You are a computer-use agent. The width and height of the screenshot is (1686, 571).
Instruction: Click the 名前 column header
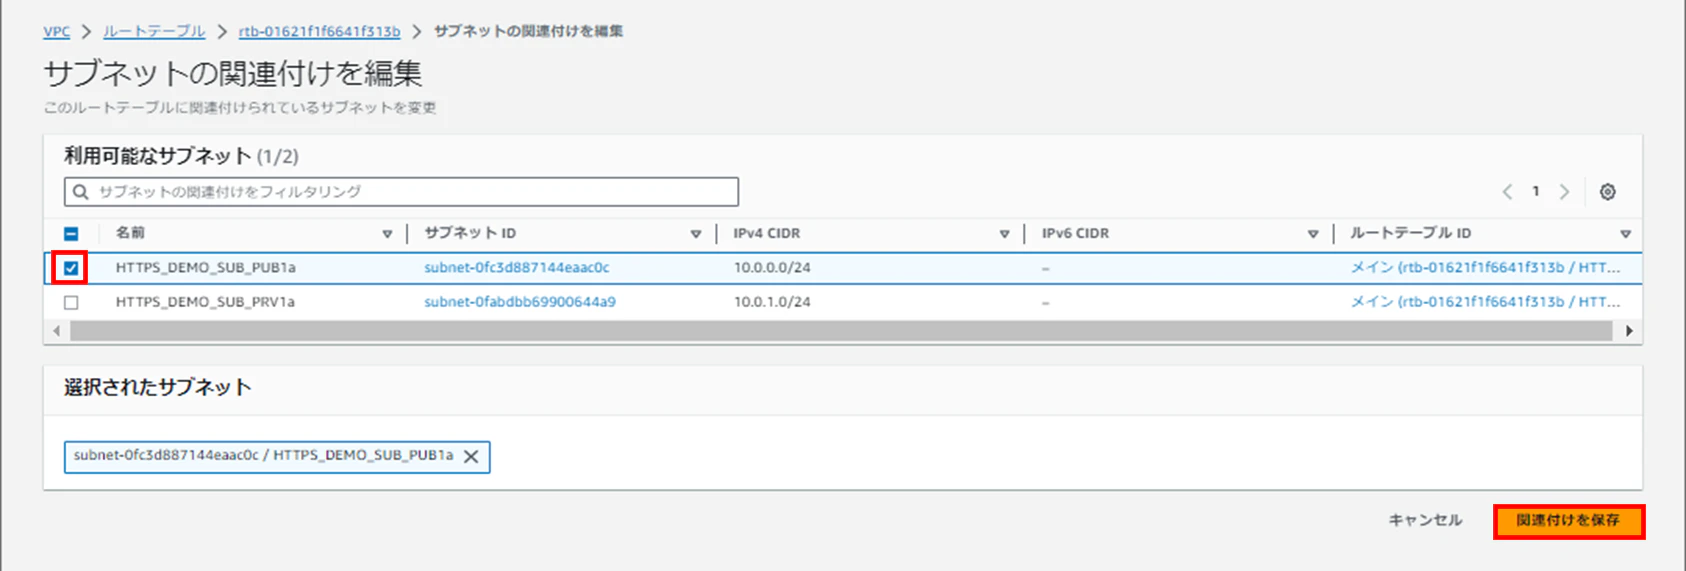point(130,233)
